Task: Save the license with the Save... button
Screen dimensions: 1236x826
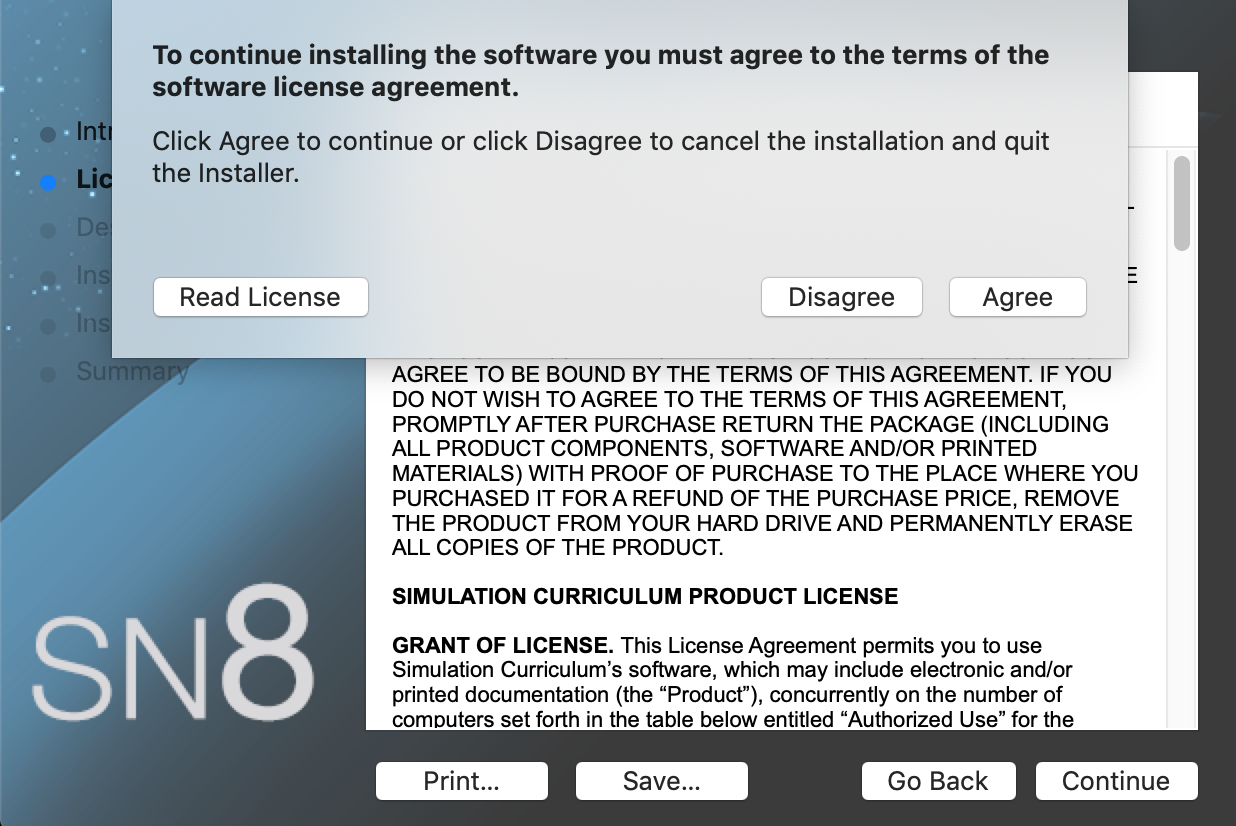Action: (x=661, y=781)
